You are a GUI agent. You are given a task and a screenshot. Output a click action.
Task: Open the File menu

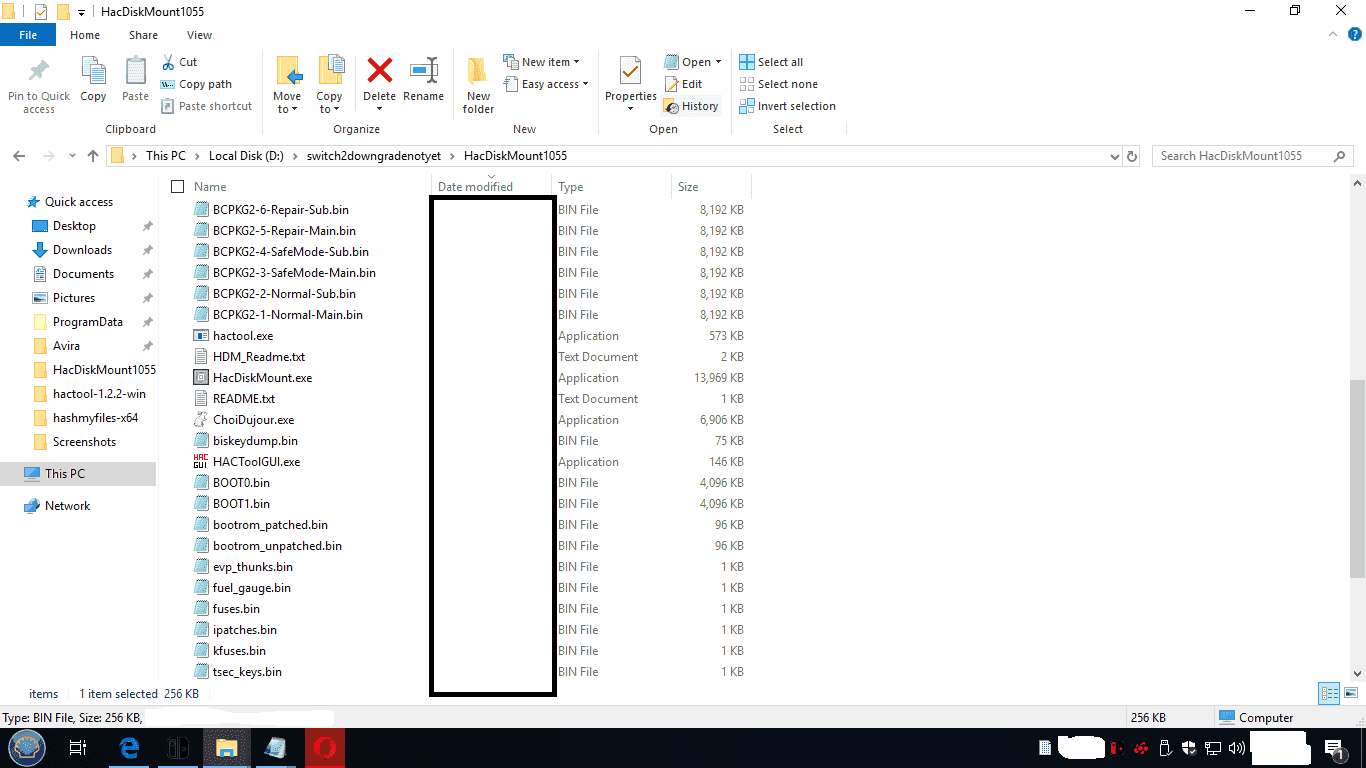[x=28, y=35]
